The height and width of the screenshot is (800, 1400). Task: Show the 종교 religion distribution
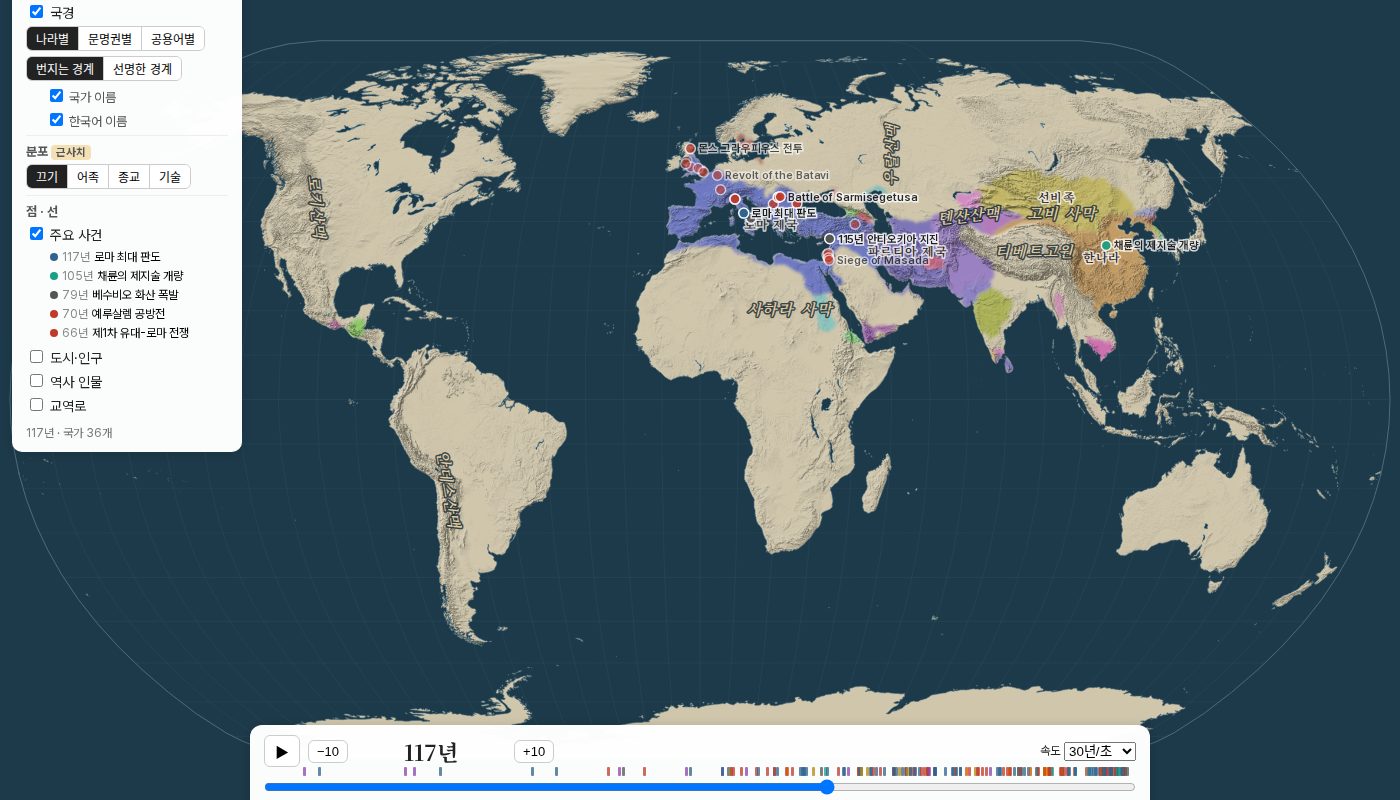point(129,177)
